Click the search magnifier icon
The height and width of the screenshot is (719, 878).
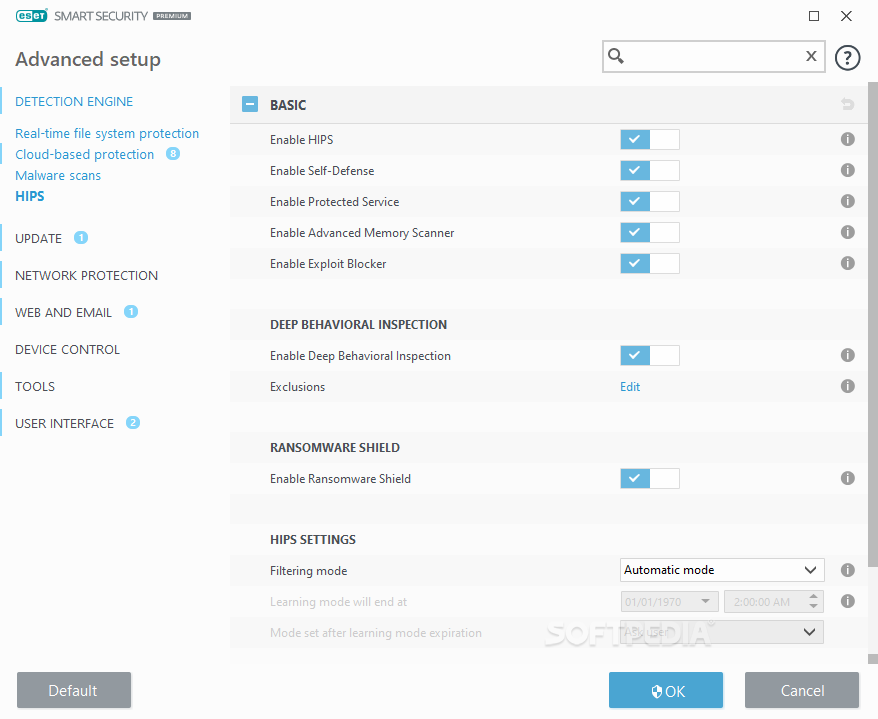tap(616, 56)
